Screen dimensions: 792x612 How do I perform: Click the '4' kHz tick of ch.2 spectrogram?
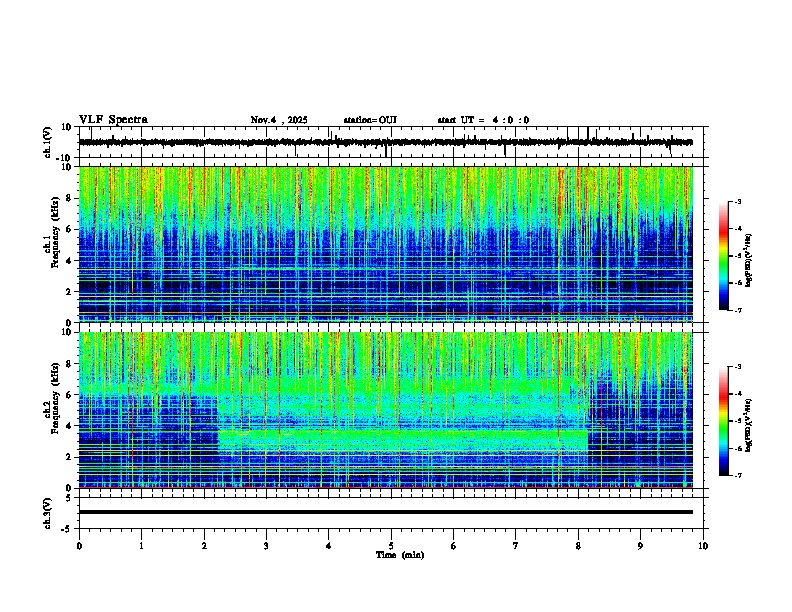[x=69, y=426]
